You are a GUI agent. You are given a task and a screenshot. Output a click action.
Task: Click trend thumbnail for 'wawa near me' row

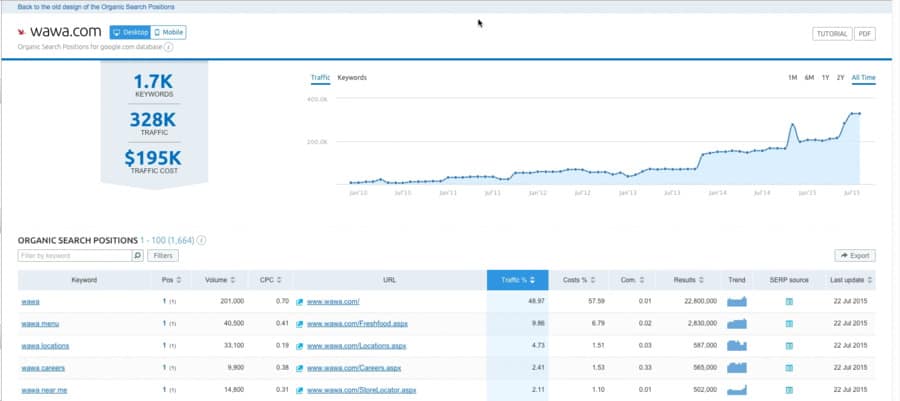coord(737,391)
